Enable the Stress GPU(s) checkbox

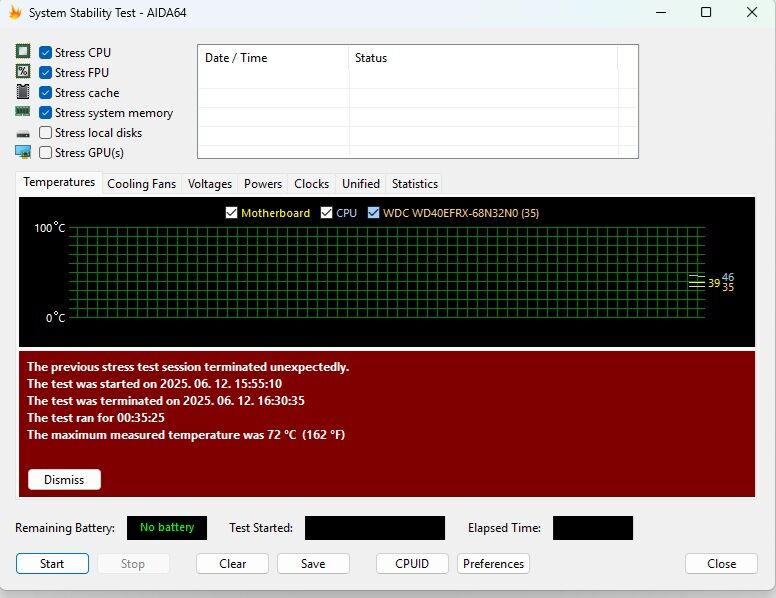pyautogui.click(x=46, y=152)
